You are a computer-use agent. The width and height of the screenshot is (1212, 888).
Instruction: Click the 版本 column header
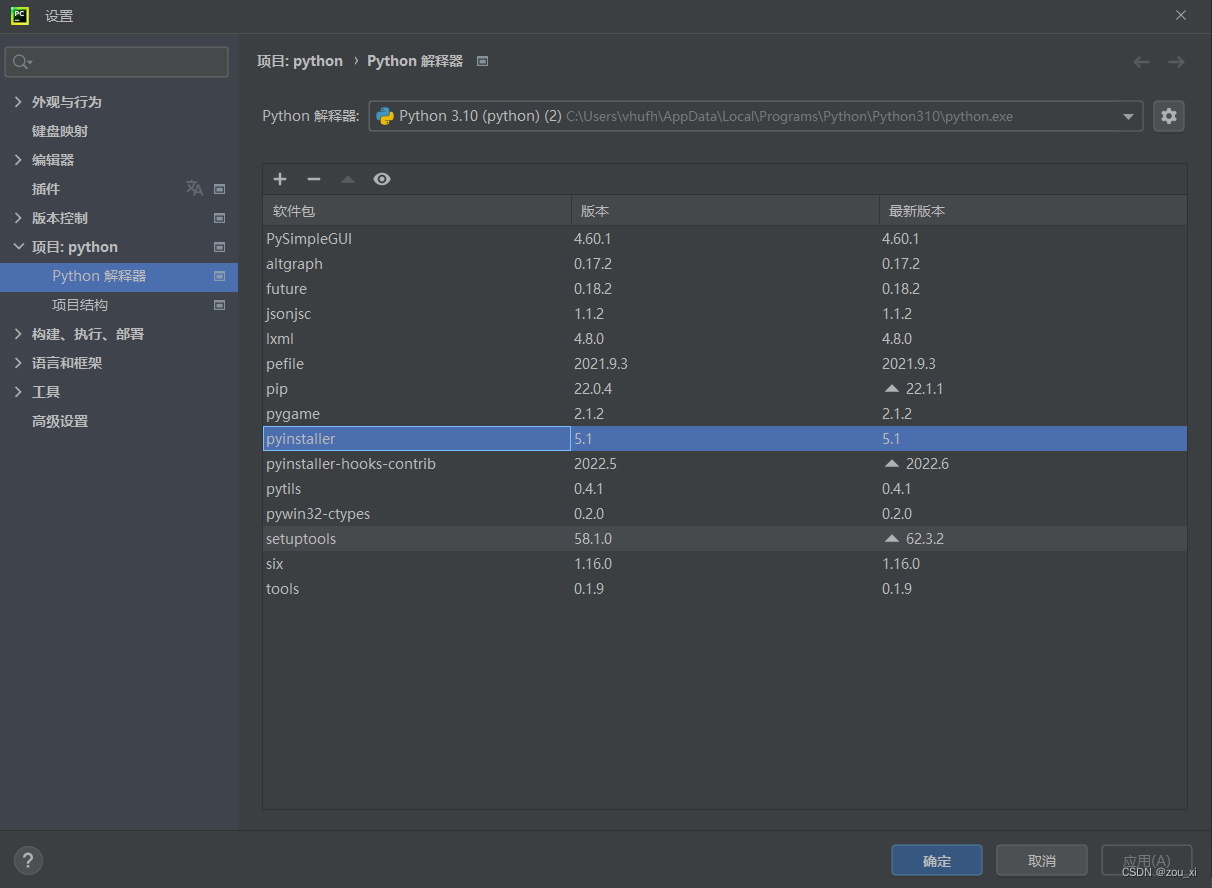[x=725, y=211]
